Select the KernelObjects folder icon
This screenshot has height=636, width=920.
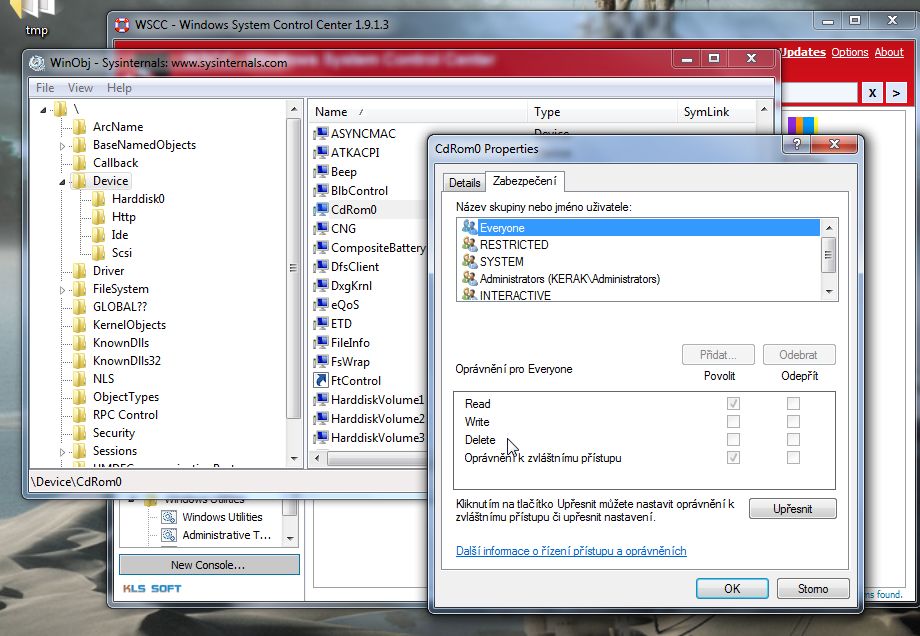pos(80,325)
